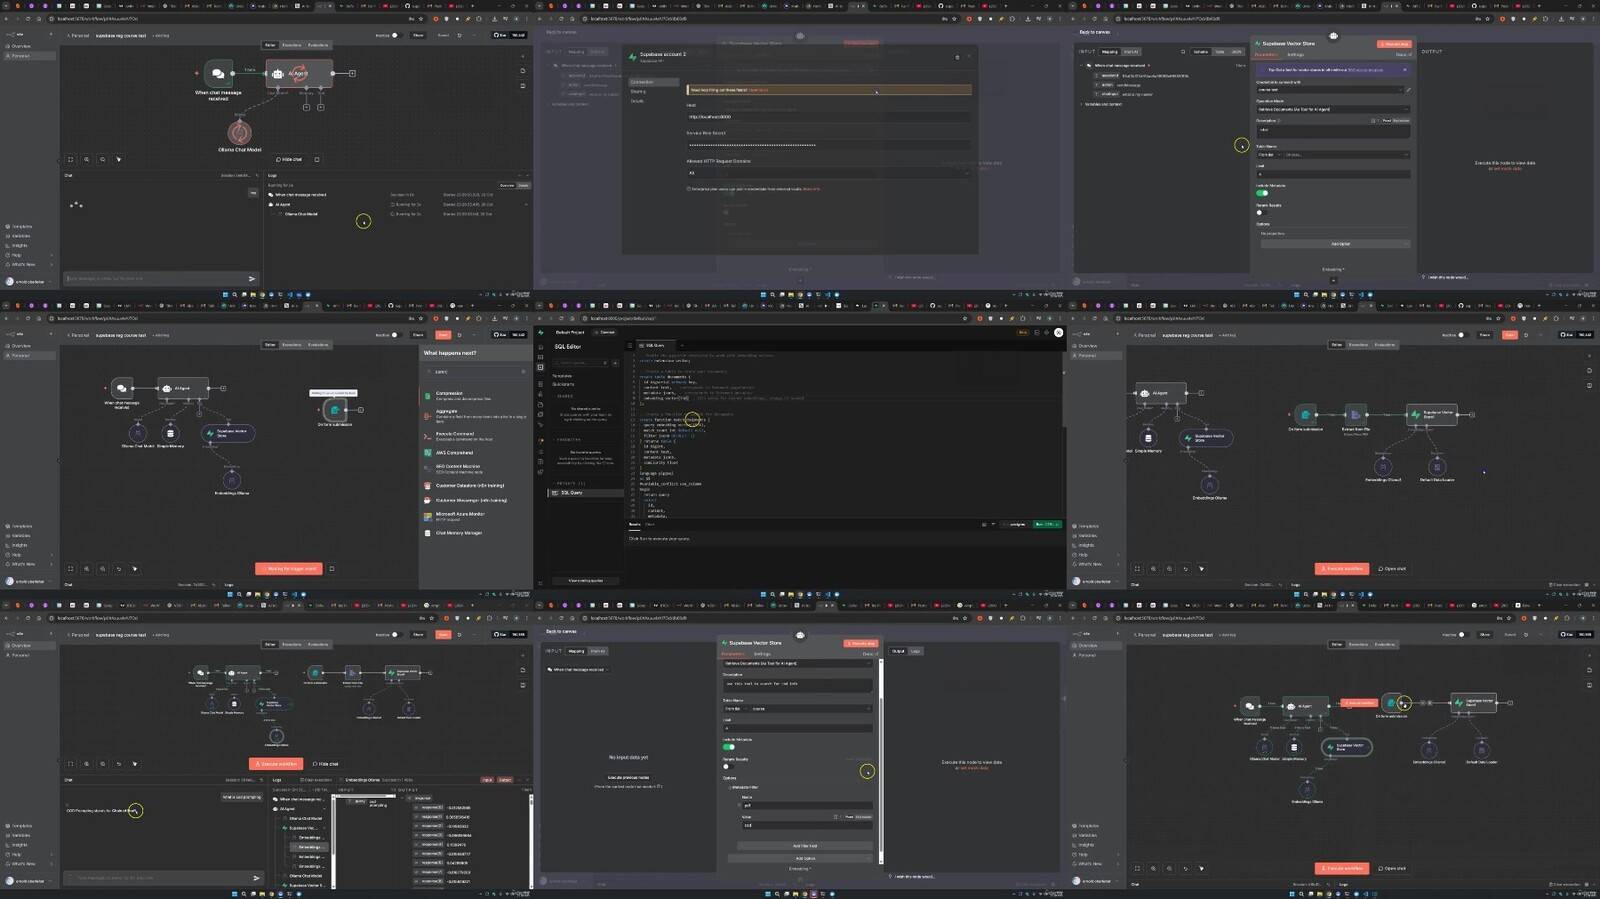Image resolution: width=1600 pixels, height=899 pixels.
Task: Select the Results tab in the SQL Editor
Action: pyautogui.click(x=634, y=524)
